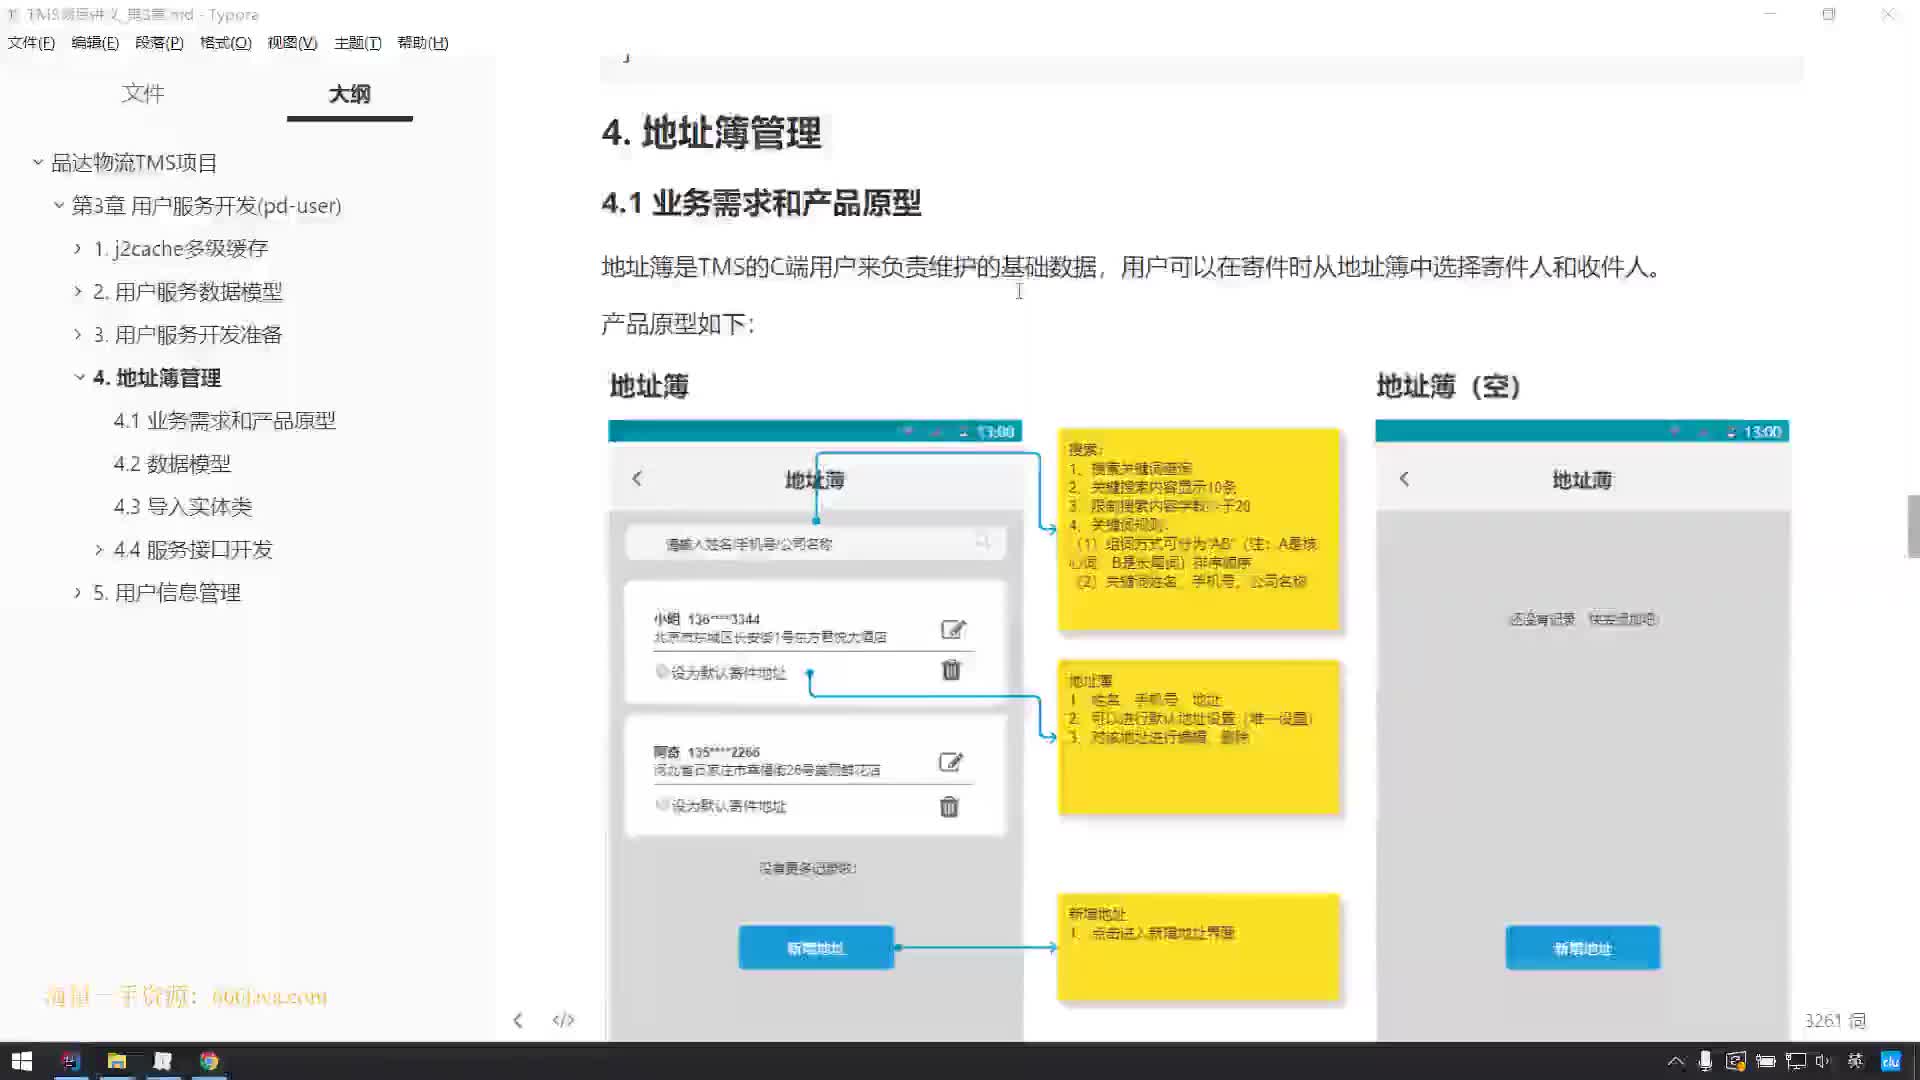This screenshot has height=1080, width=1920.
Task: Go to 4.2 数据模型 outline item
Action: 172,463
